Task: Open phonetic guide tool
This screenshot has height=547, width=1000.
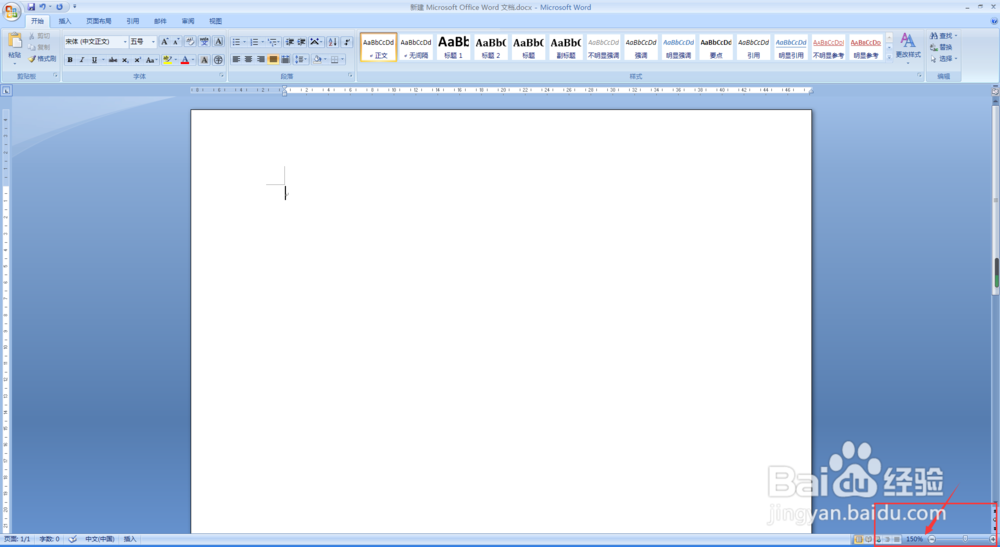Action: [x=204, y=41]
